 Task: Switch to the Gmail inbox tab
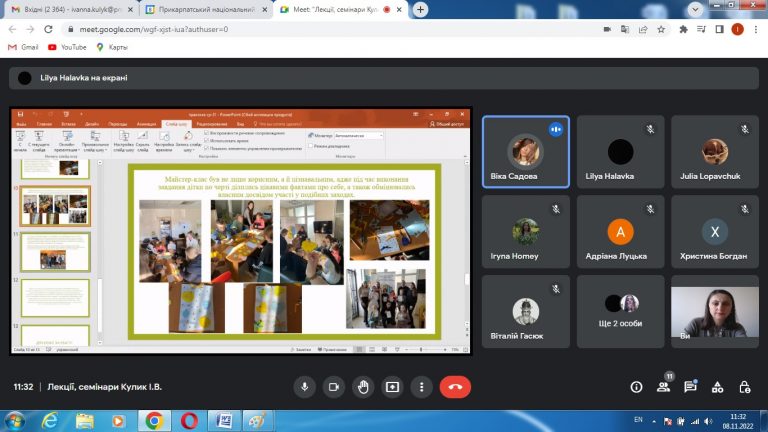[x=72, y=9]
